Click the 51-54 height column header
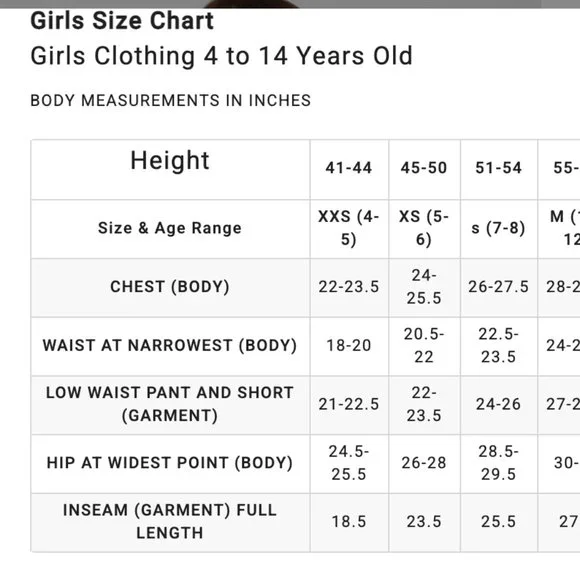580x580 pixels. point(499,168)
